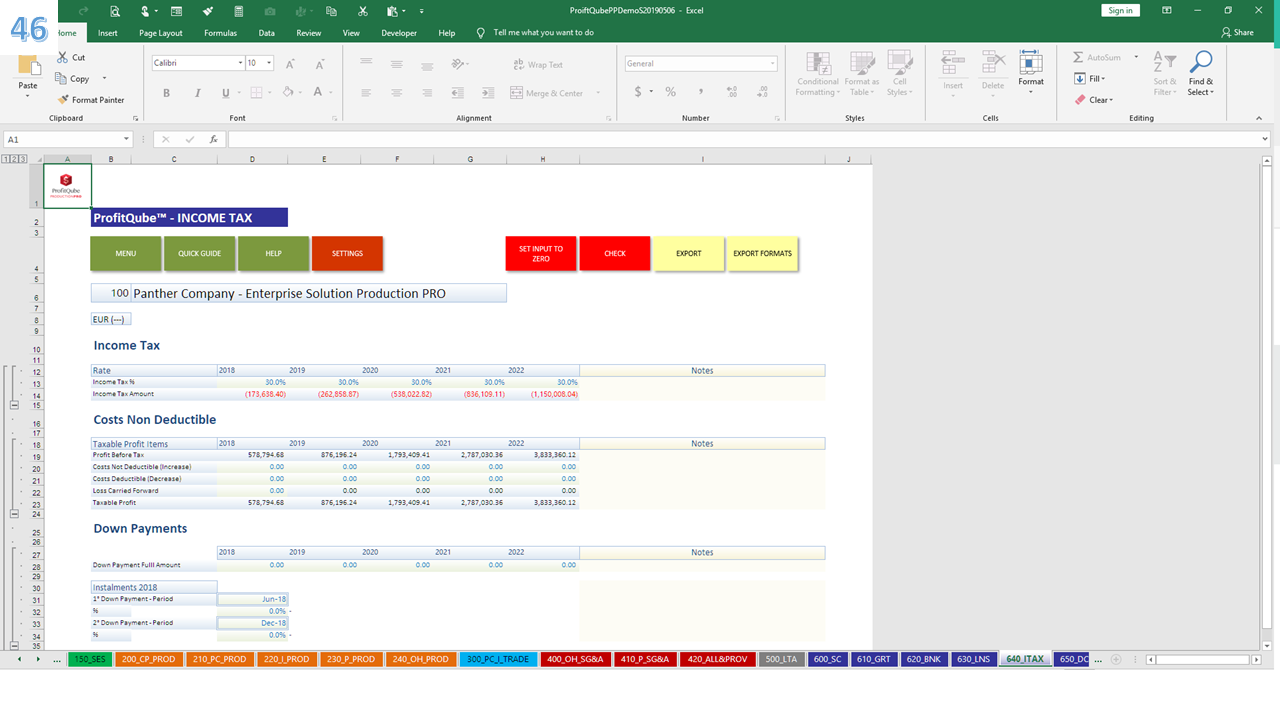
Task: Click the Paste clipboard icon
Action: [x=28, y=66]
